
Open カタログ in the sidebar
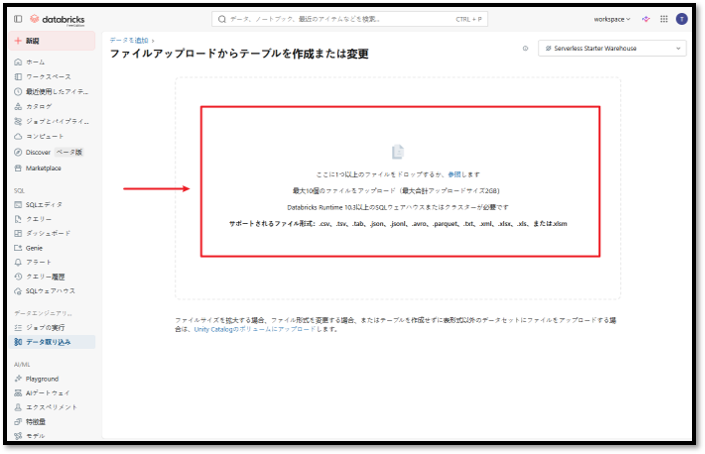(x=39, y=106)
